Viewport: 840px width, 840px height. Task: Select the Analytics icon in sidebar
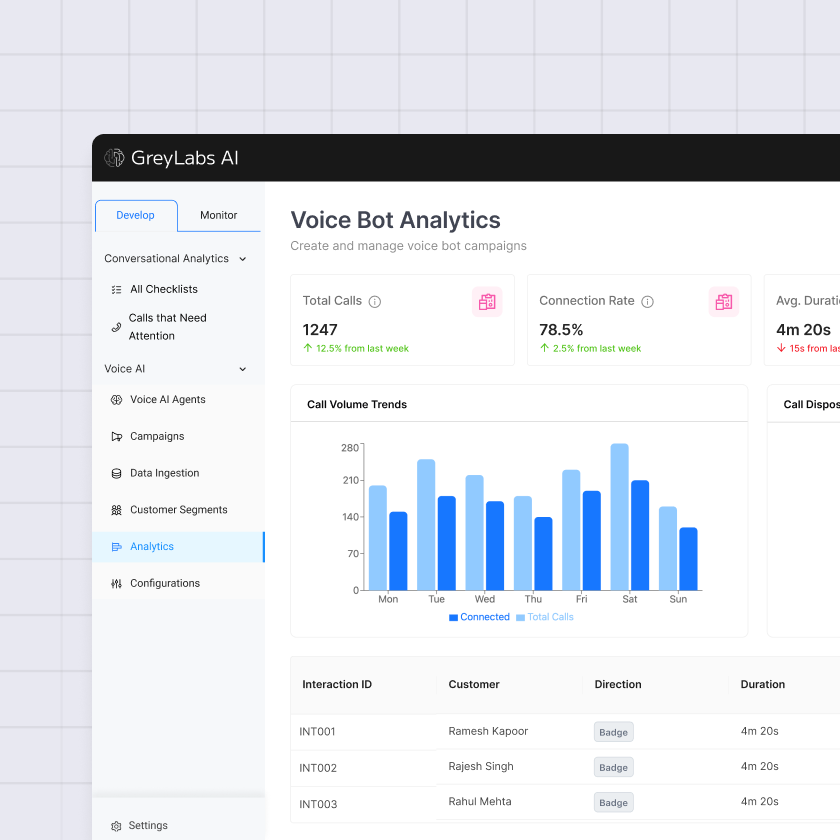(118, 546)
